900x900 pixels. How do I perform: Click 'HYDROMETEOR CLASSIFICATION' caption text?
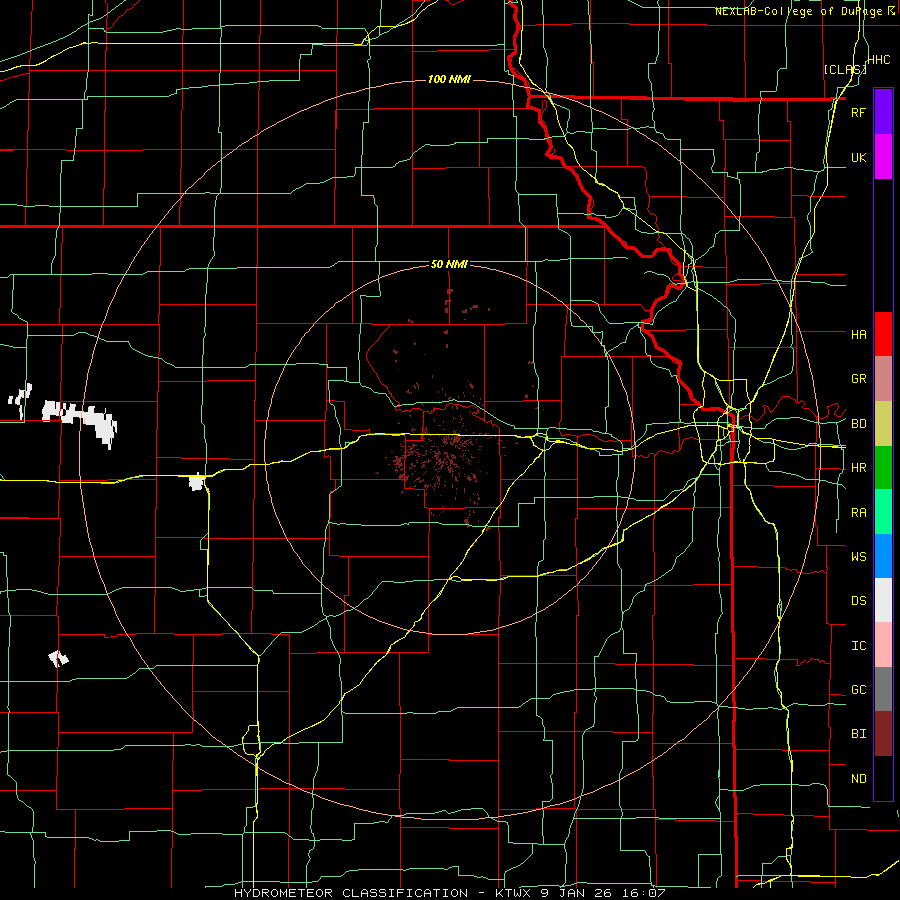click(351, 893)
